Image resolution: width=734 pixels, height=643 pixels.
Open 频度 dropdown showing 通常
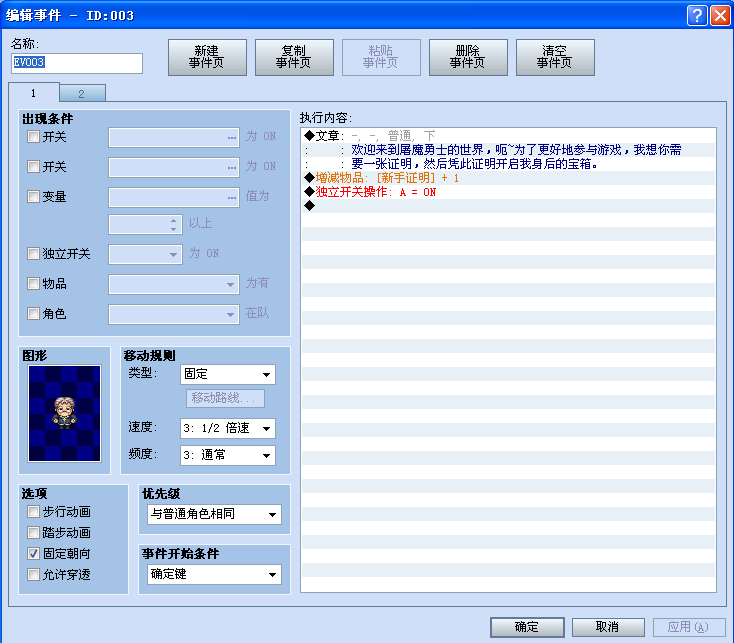click(x=228, y=455)
